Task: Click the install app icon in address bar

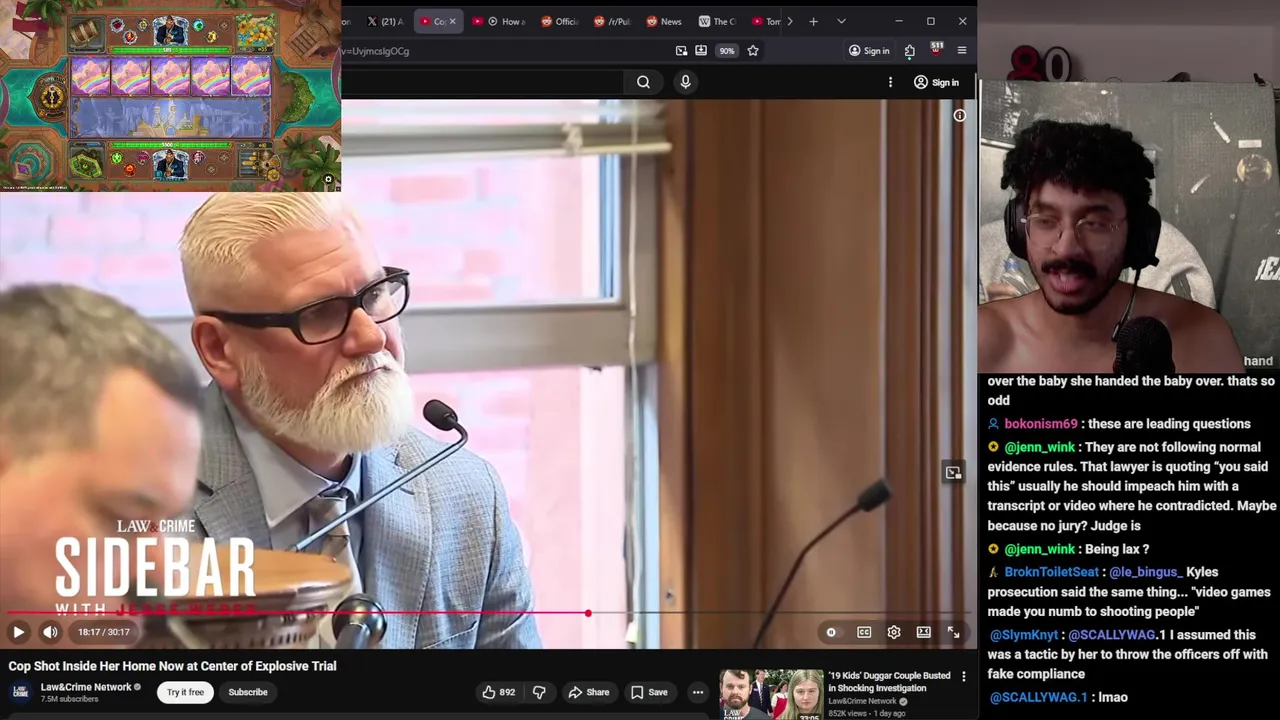Action: point(701,51)
